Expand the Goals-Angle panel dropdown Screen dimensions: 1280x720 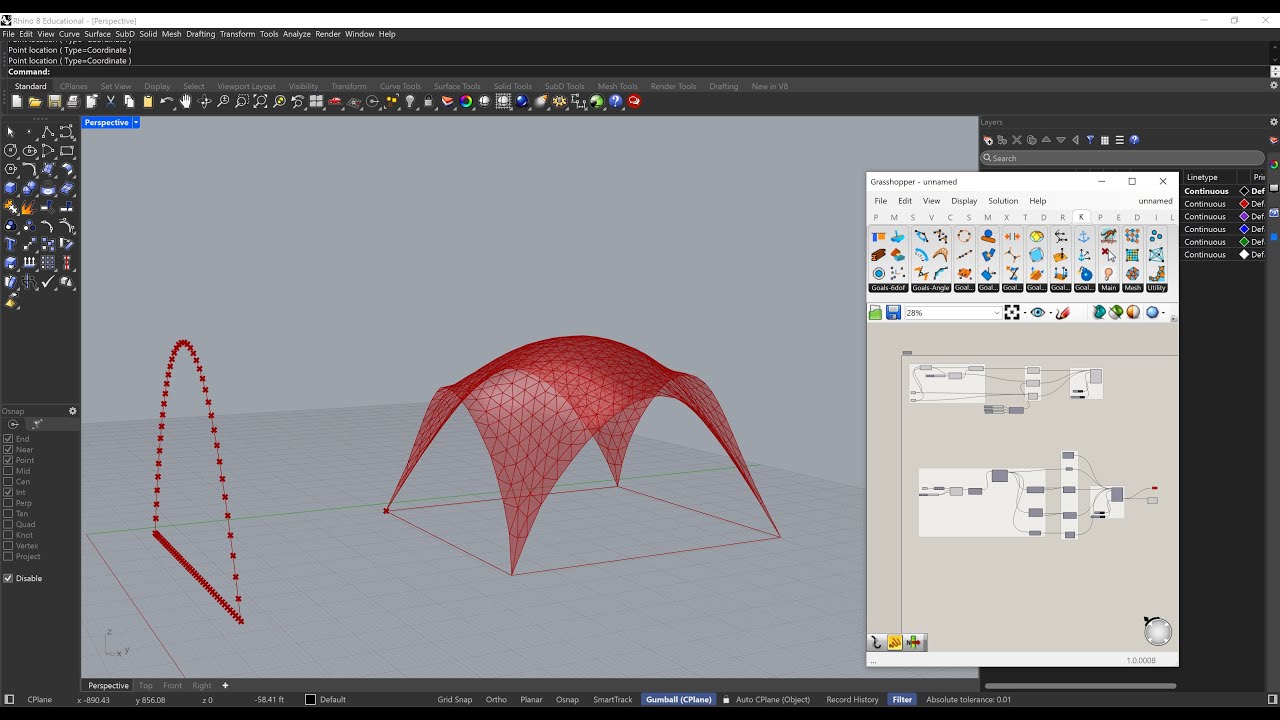pyautogui.click(x=931, y=288)
